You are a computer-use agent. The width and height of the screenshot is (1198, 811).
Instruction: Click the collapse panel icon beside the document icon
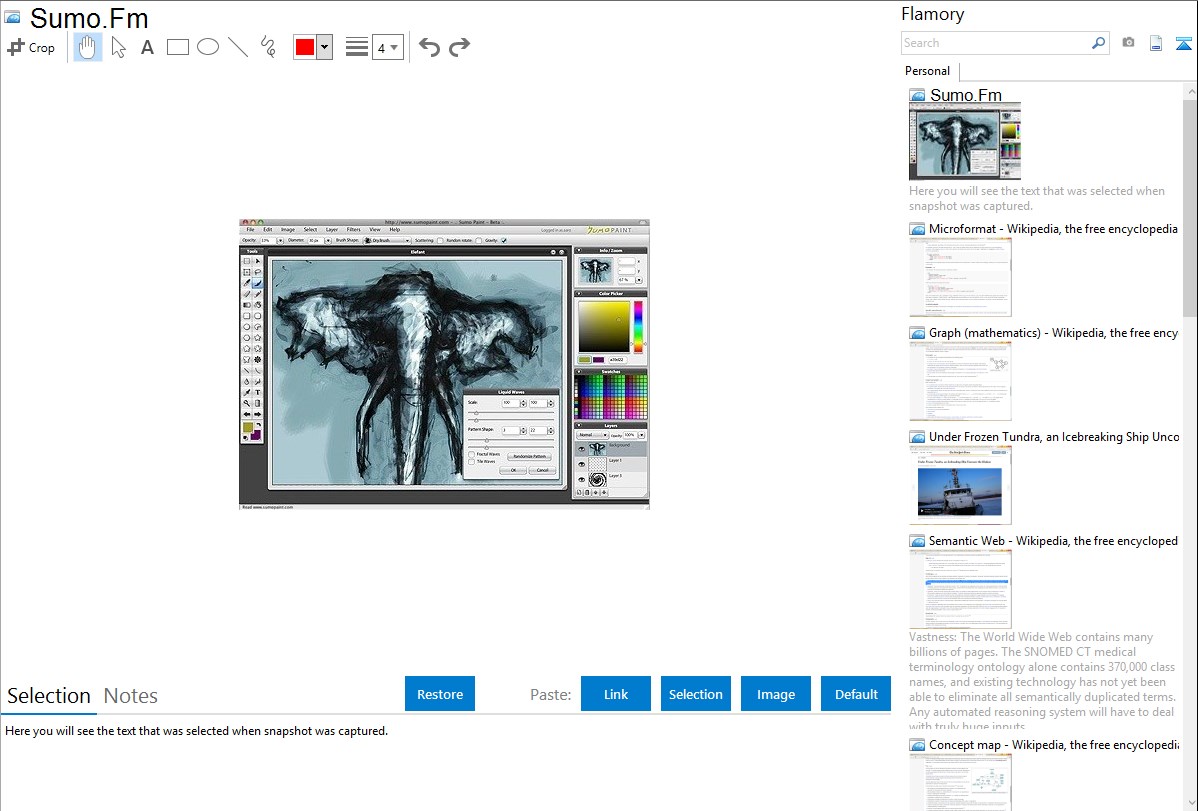pyautogui.click(x=1183, y=44)
